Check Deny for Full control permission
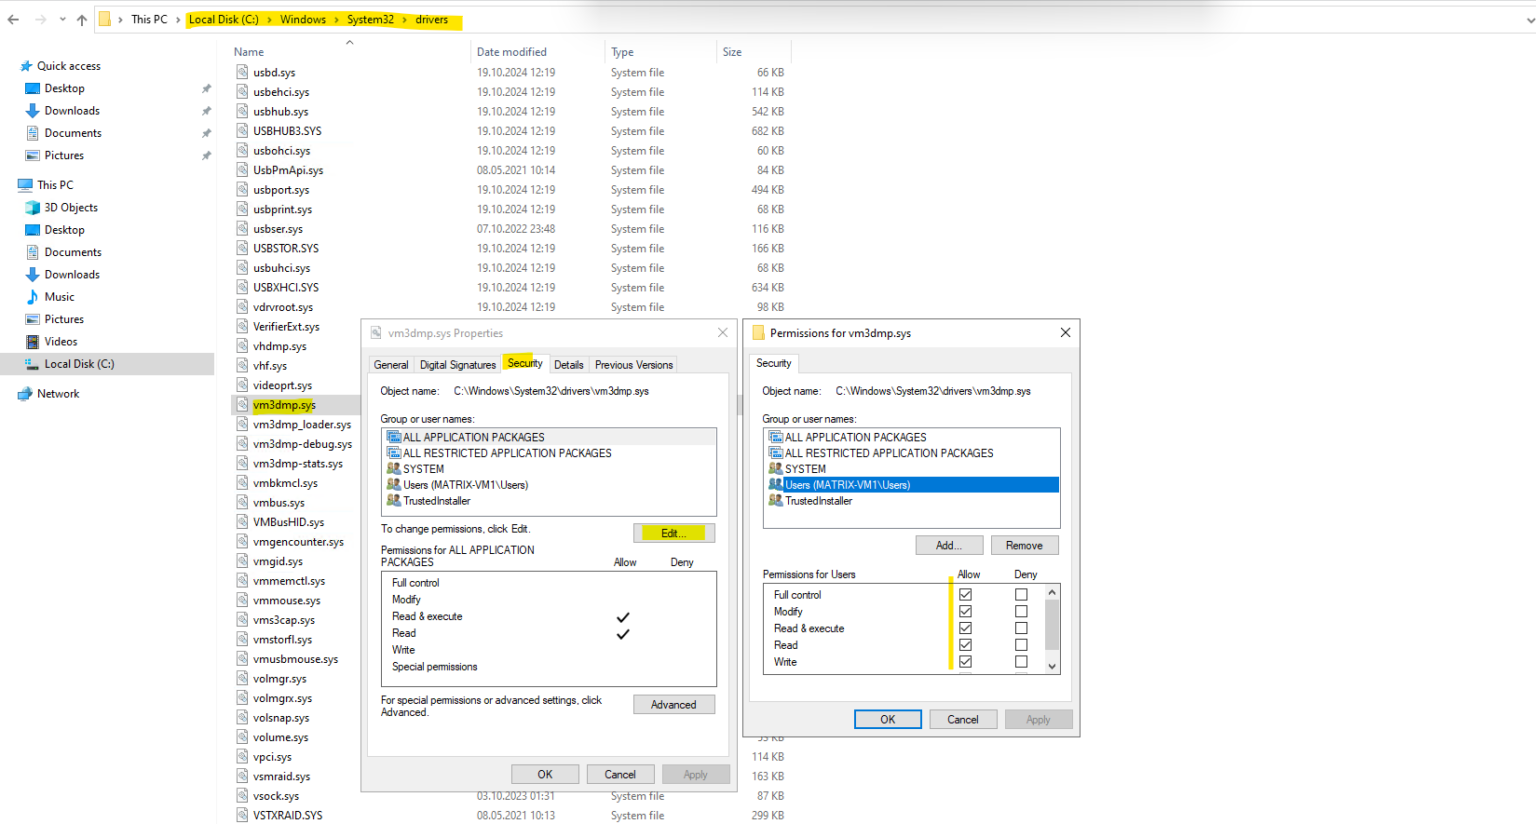 coord(1020,594)
